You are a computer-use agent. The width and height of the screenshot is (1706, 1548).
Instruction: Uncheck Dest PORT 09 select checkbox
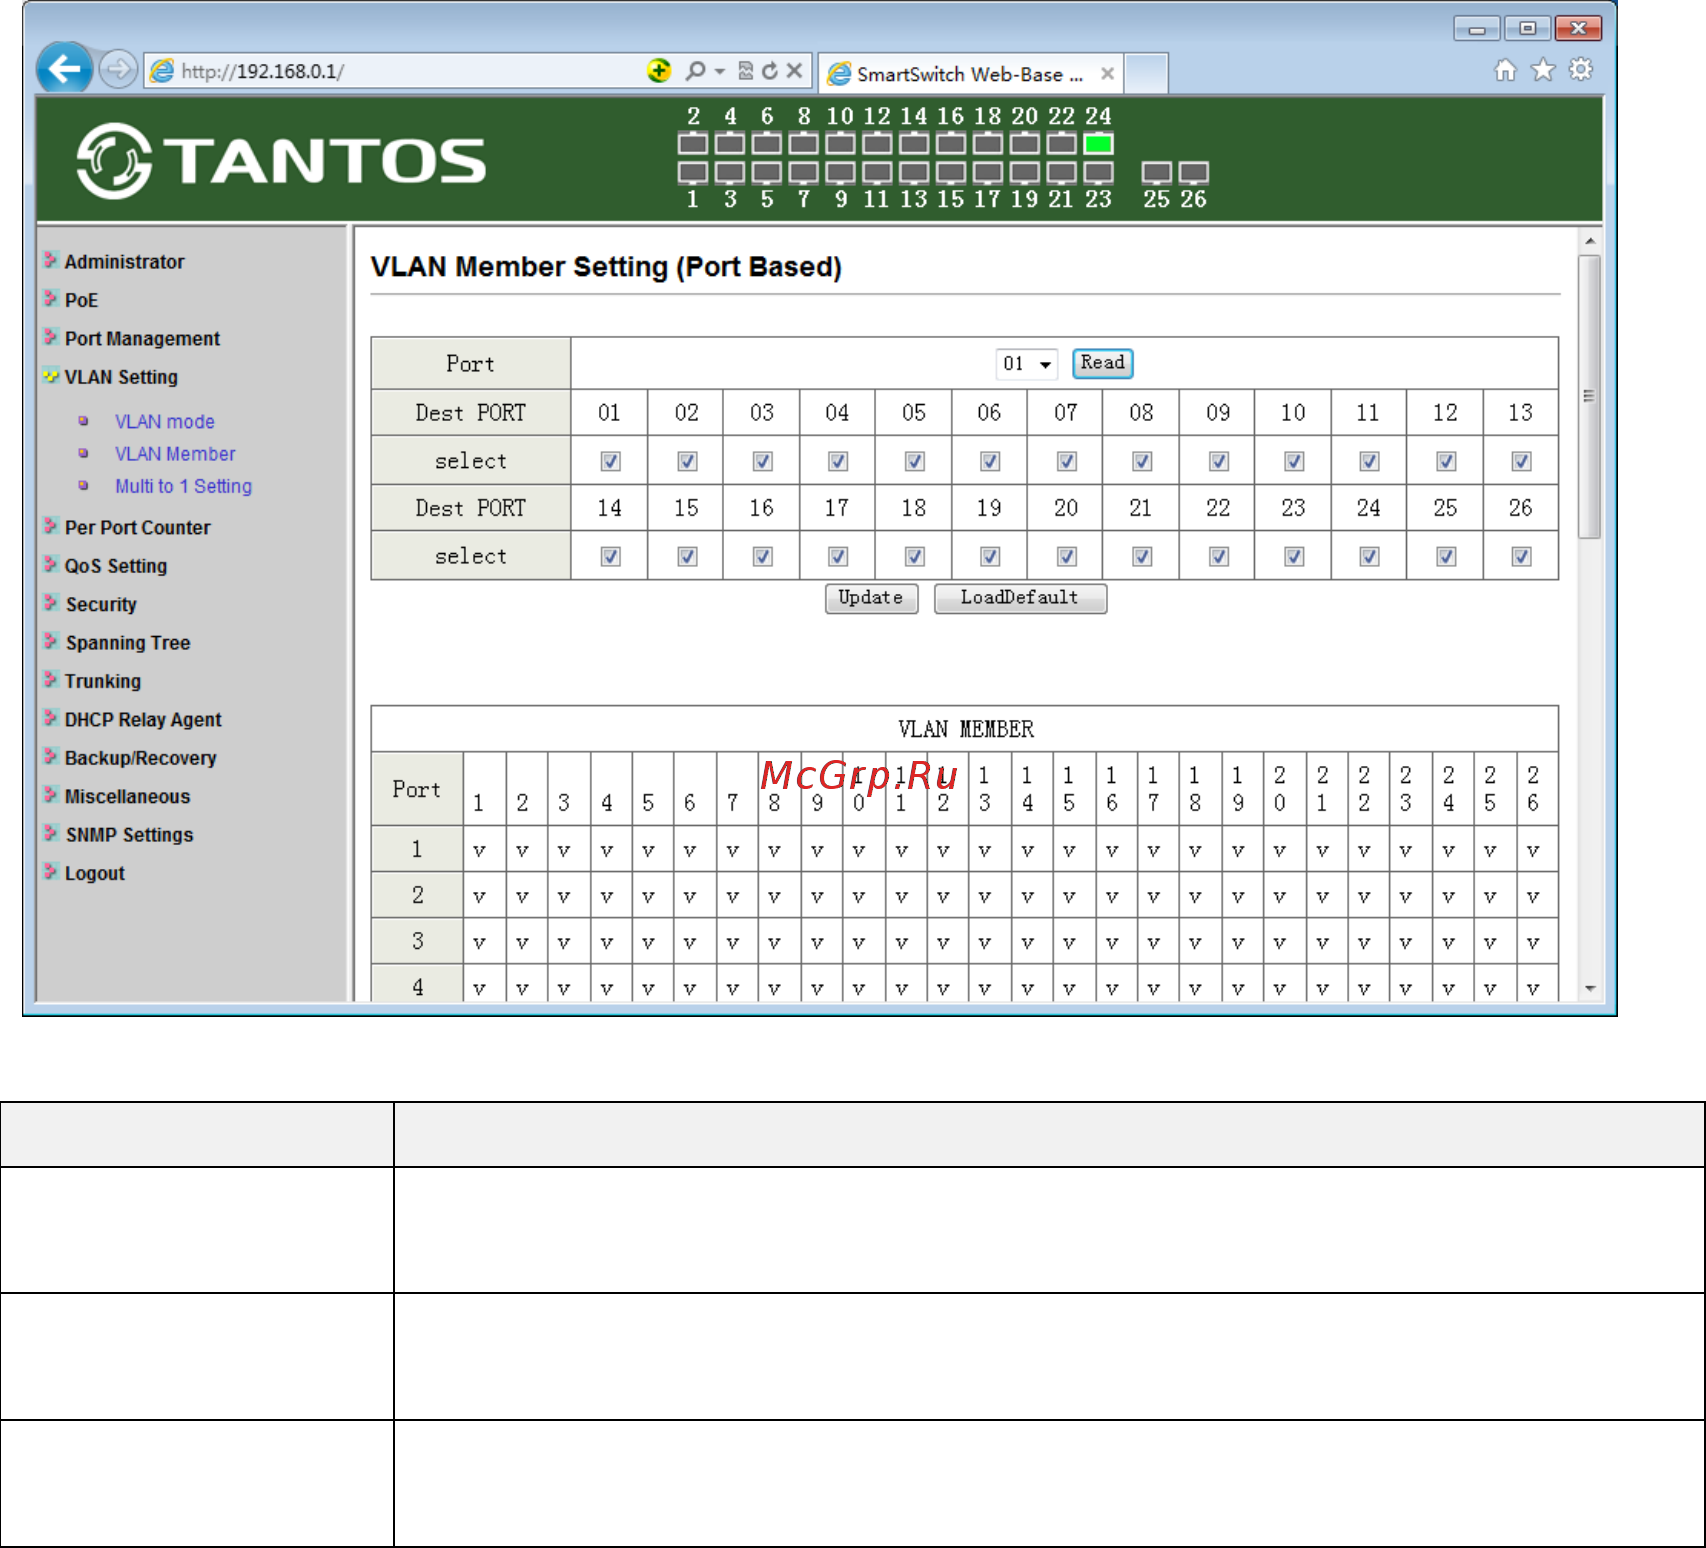pos(1218,461)
